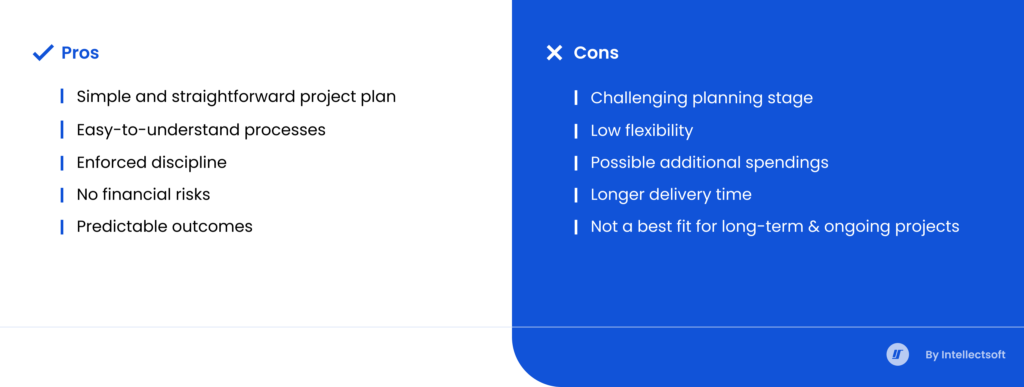Screen dimensions: 1024x387
Task: Click the Intellectsoft round logo icon
Action: pos(897,355)
